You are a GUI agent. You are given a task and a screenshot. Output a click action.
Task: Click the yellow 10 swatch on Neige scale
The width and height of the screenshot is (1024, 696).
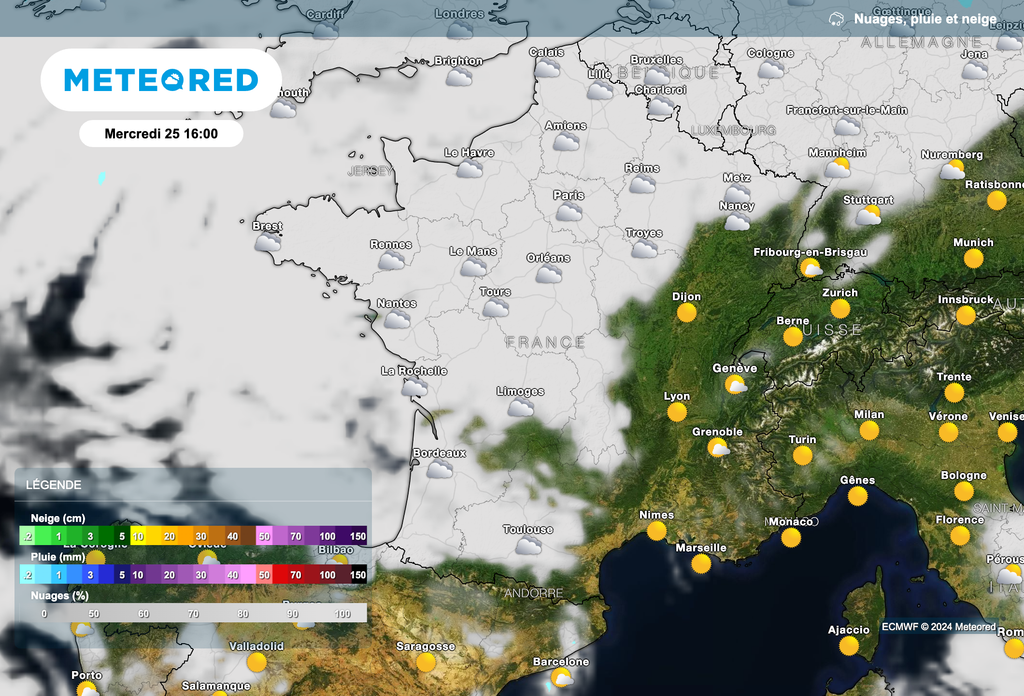pyautogui.click(x=138, y=536)
